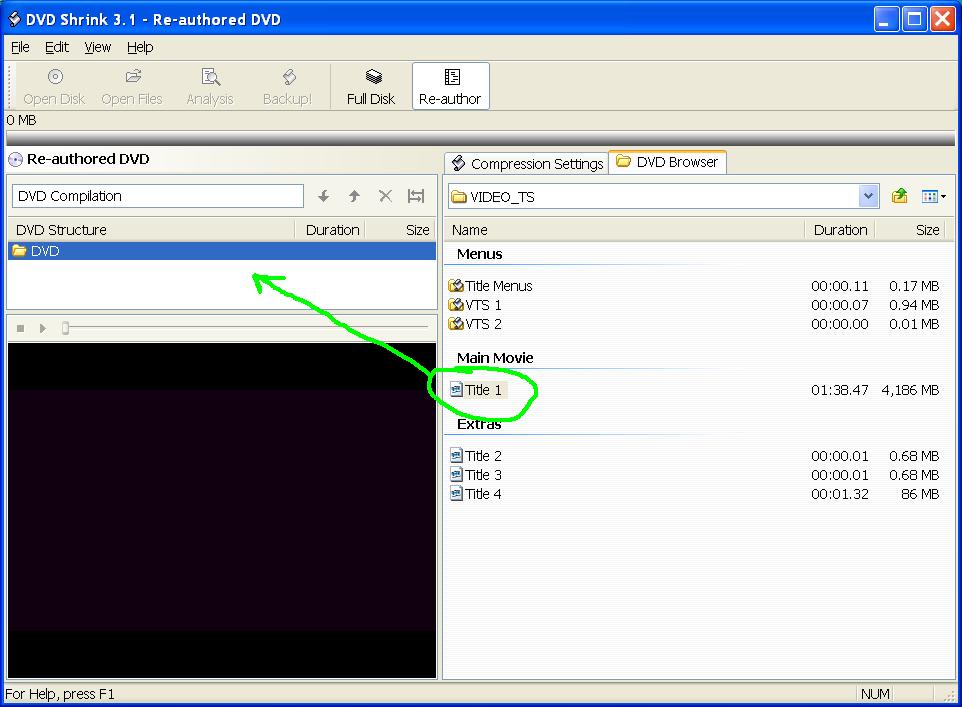
Task: Select Title Menus entry
Action: click(x=491, y=286)
